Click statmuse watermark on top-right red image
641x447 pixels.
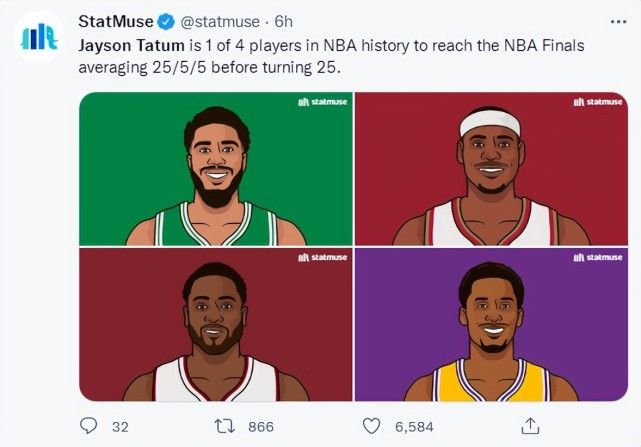[598, 102]
